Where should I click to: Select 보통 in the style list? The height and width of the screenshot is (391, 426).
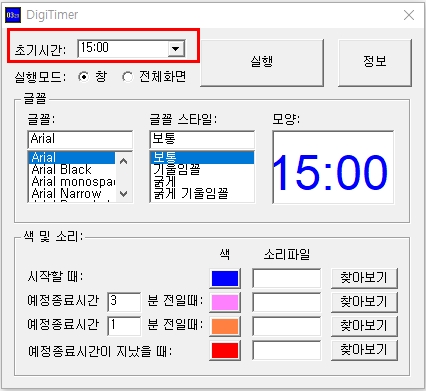tap(203, 157)
